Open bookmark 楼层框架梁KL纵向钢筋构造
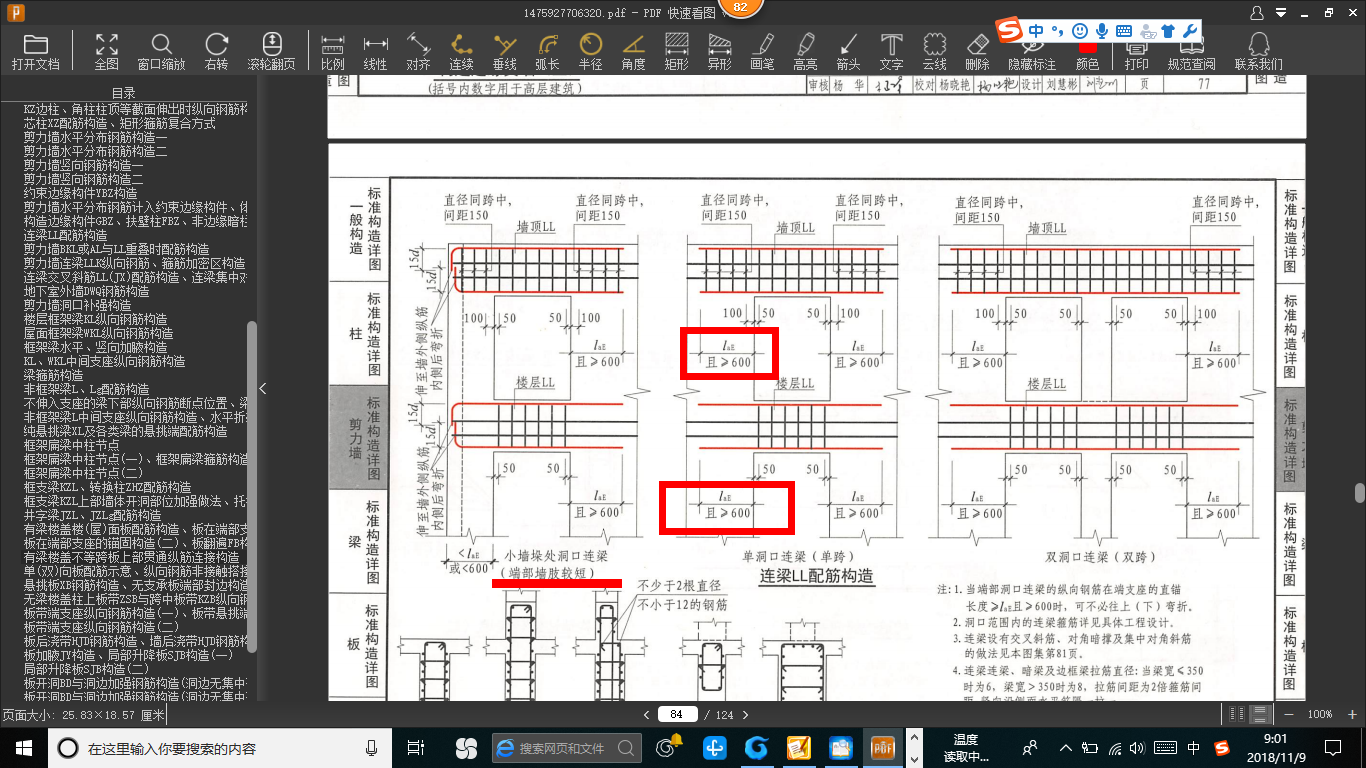1366x768 pixels. [95, 318]
